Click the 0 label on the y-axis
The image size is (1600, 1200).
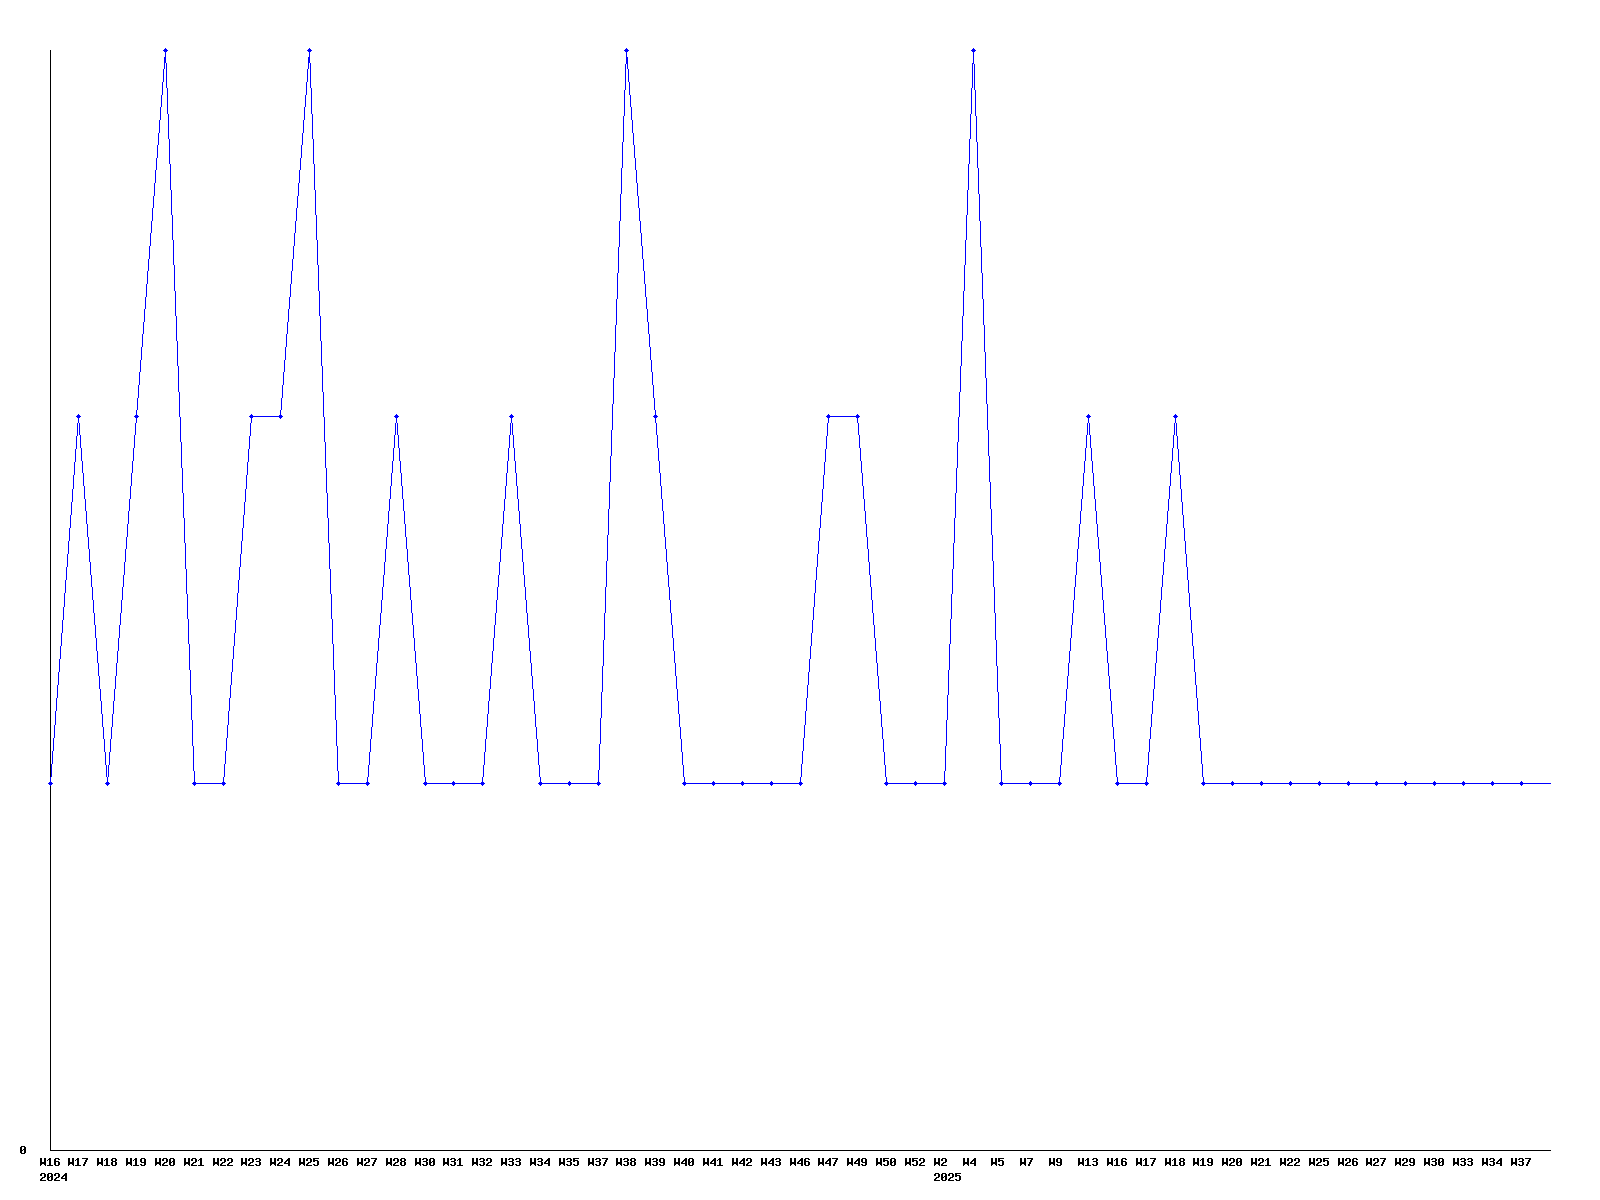22,1150
